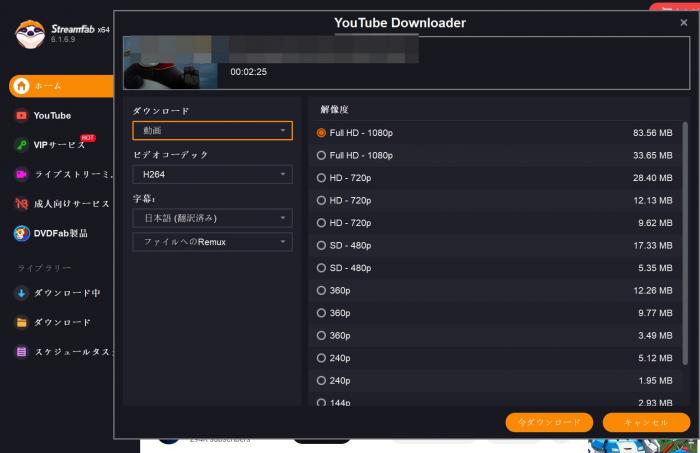Open ダウンロード中 library section

click(x=67, y=293)
